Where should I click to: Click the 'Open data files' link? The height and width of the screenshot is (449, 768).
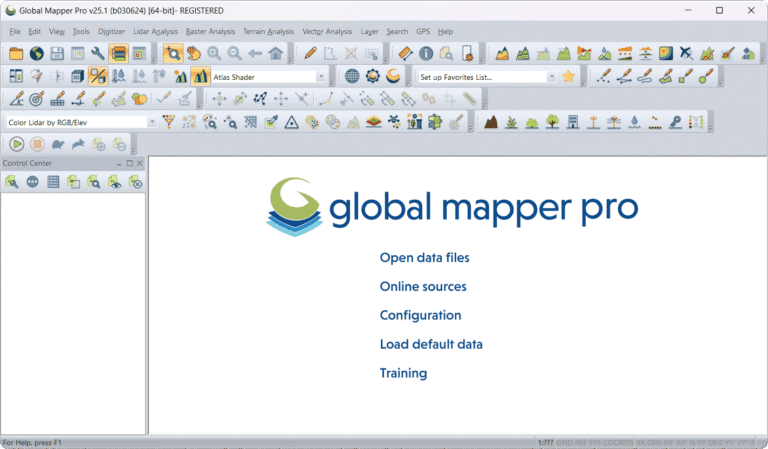(x=425, y=258)
